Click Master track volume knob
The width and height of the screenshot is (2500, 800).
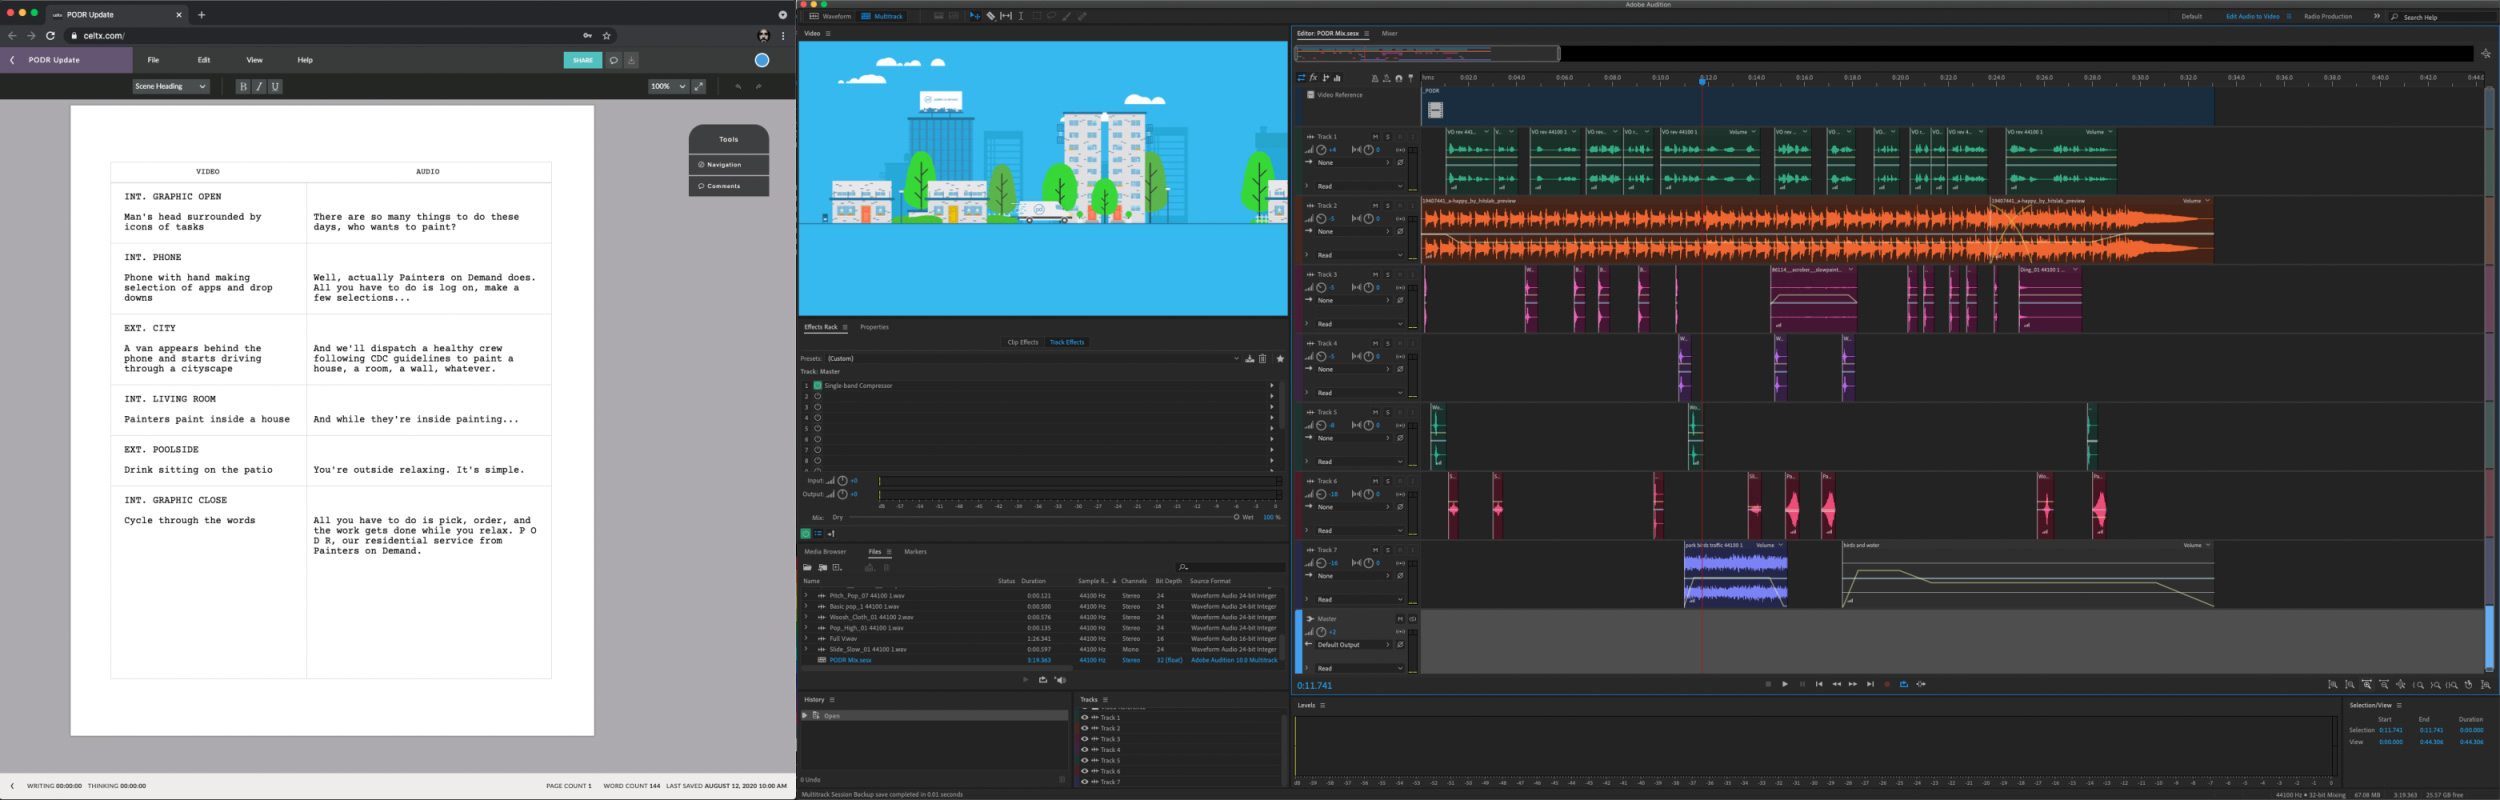[x=1321, y=632]
